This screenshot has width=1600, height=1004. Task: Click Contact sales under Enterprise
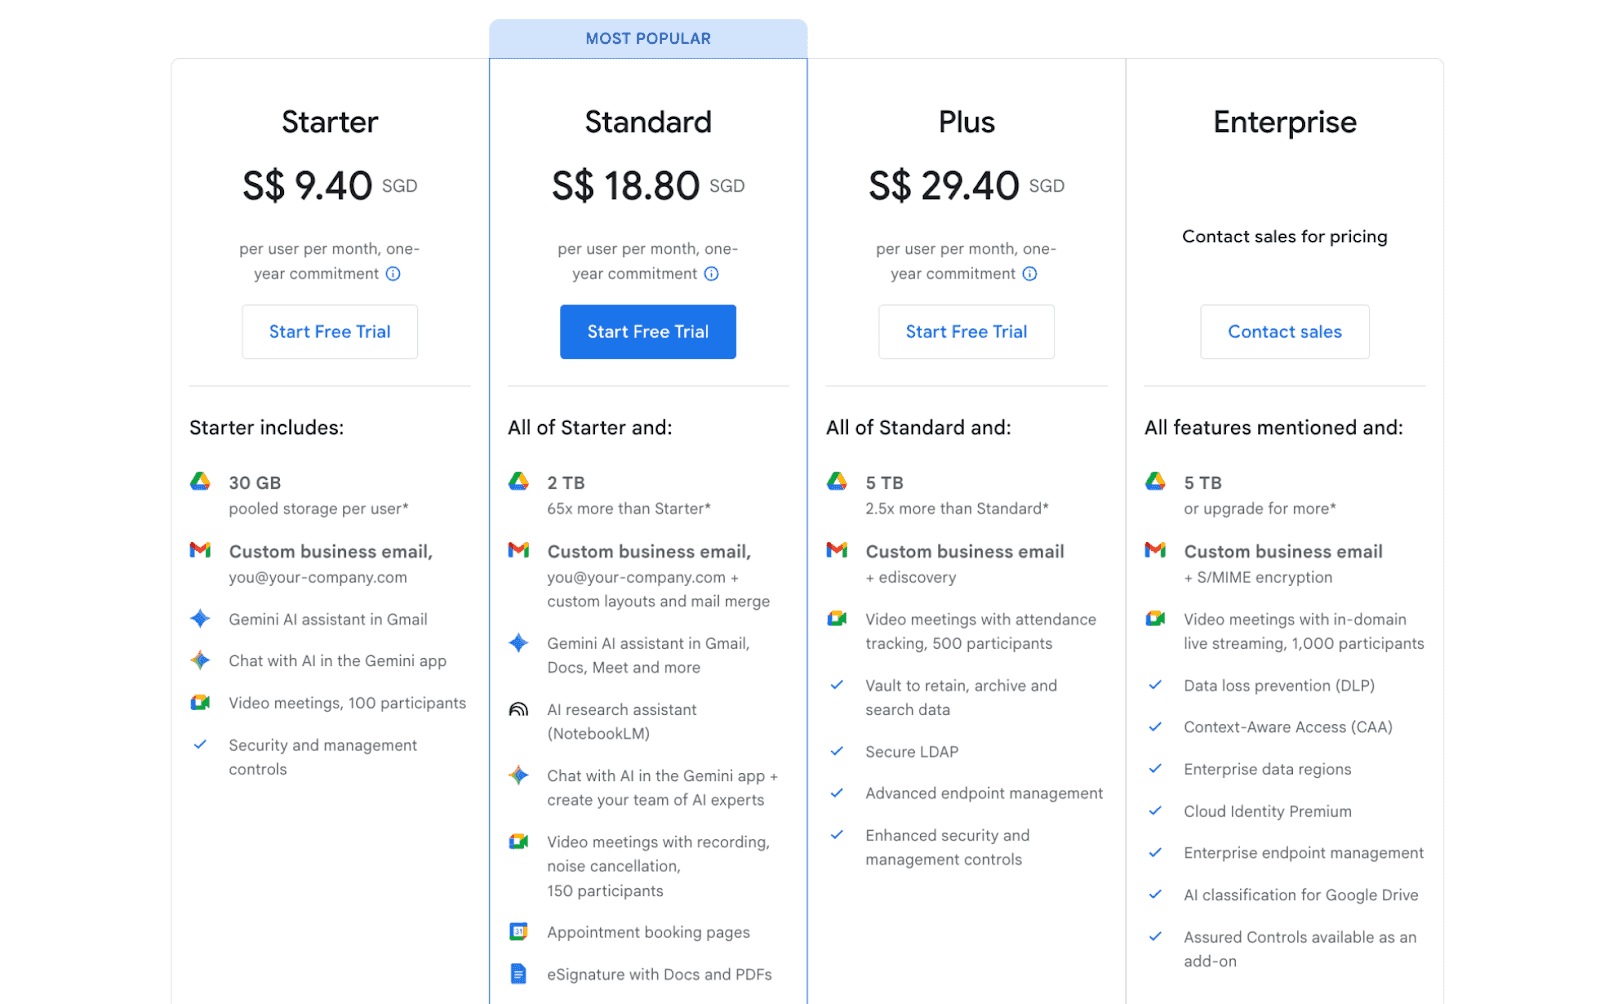1284,331
